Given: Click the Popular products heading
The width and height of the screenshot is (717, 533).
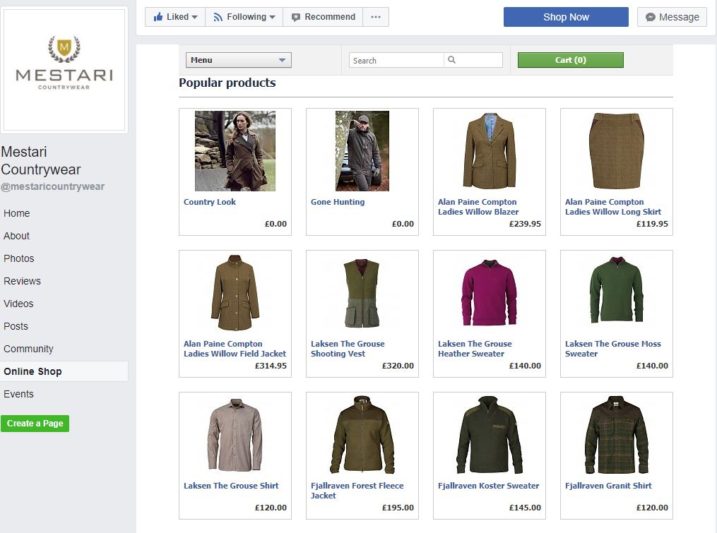Looking at the screenshot, I should click(x=227, y=83).
